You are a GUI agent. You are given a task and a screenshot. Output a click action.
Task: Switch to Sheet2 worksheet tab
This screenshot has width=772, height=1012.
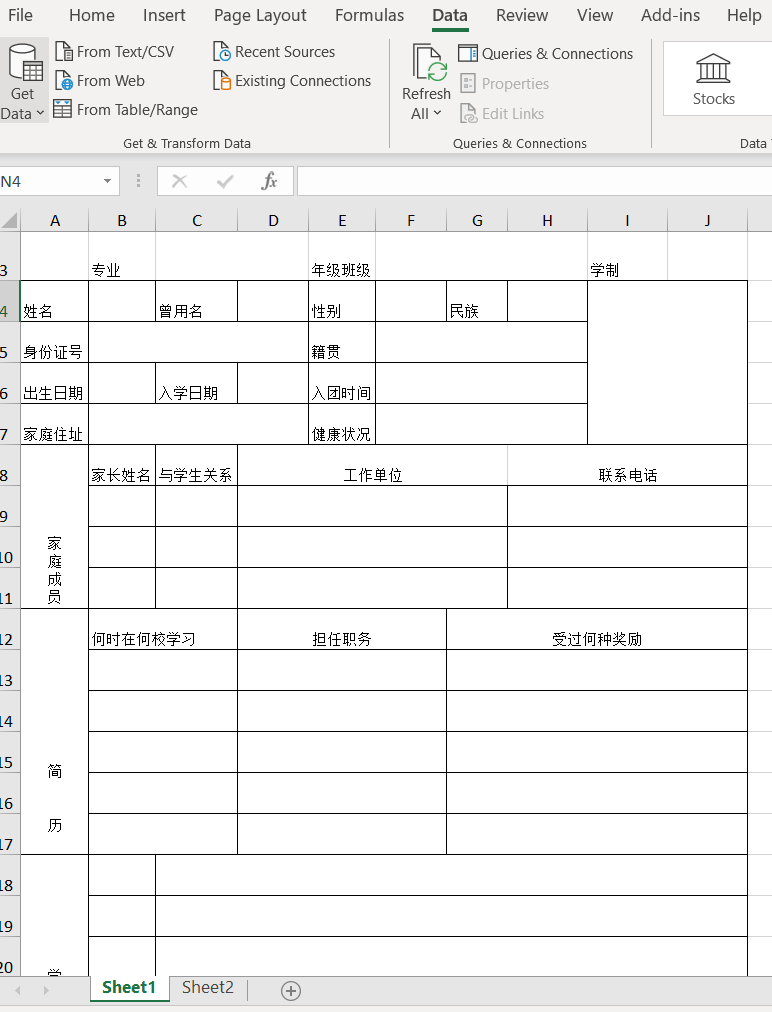pyautogui.click(x=208, y=988)
